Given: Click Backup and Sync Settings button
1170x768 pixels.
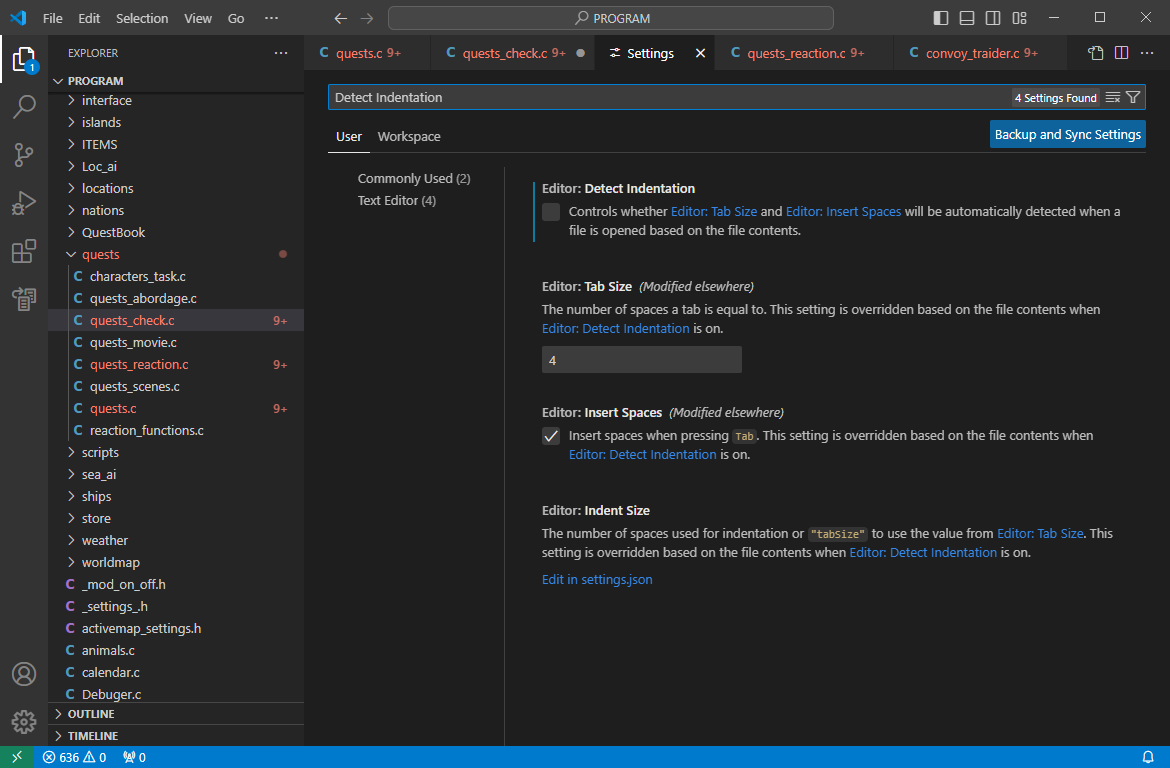Looking at the screenshot, I should (x=1067, y=135).
